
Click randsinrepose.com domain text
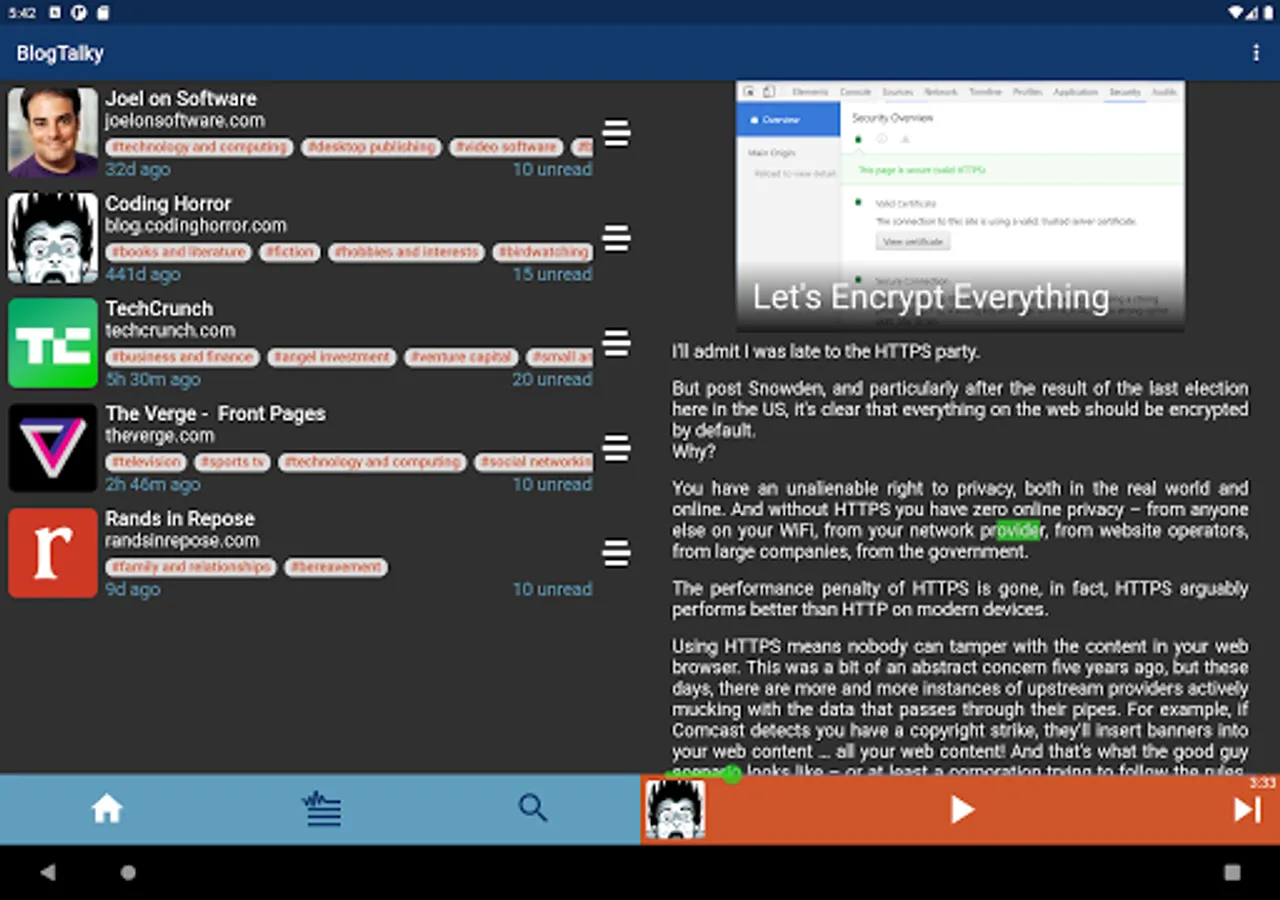point(182,541)
